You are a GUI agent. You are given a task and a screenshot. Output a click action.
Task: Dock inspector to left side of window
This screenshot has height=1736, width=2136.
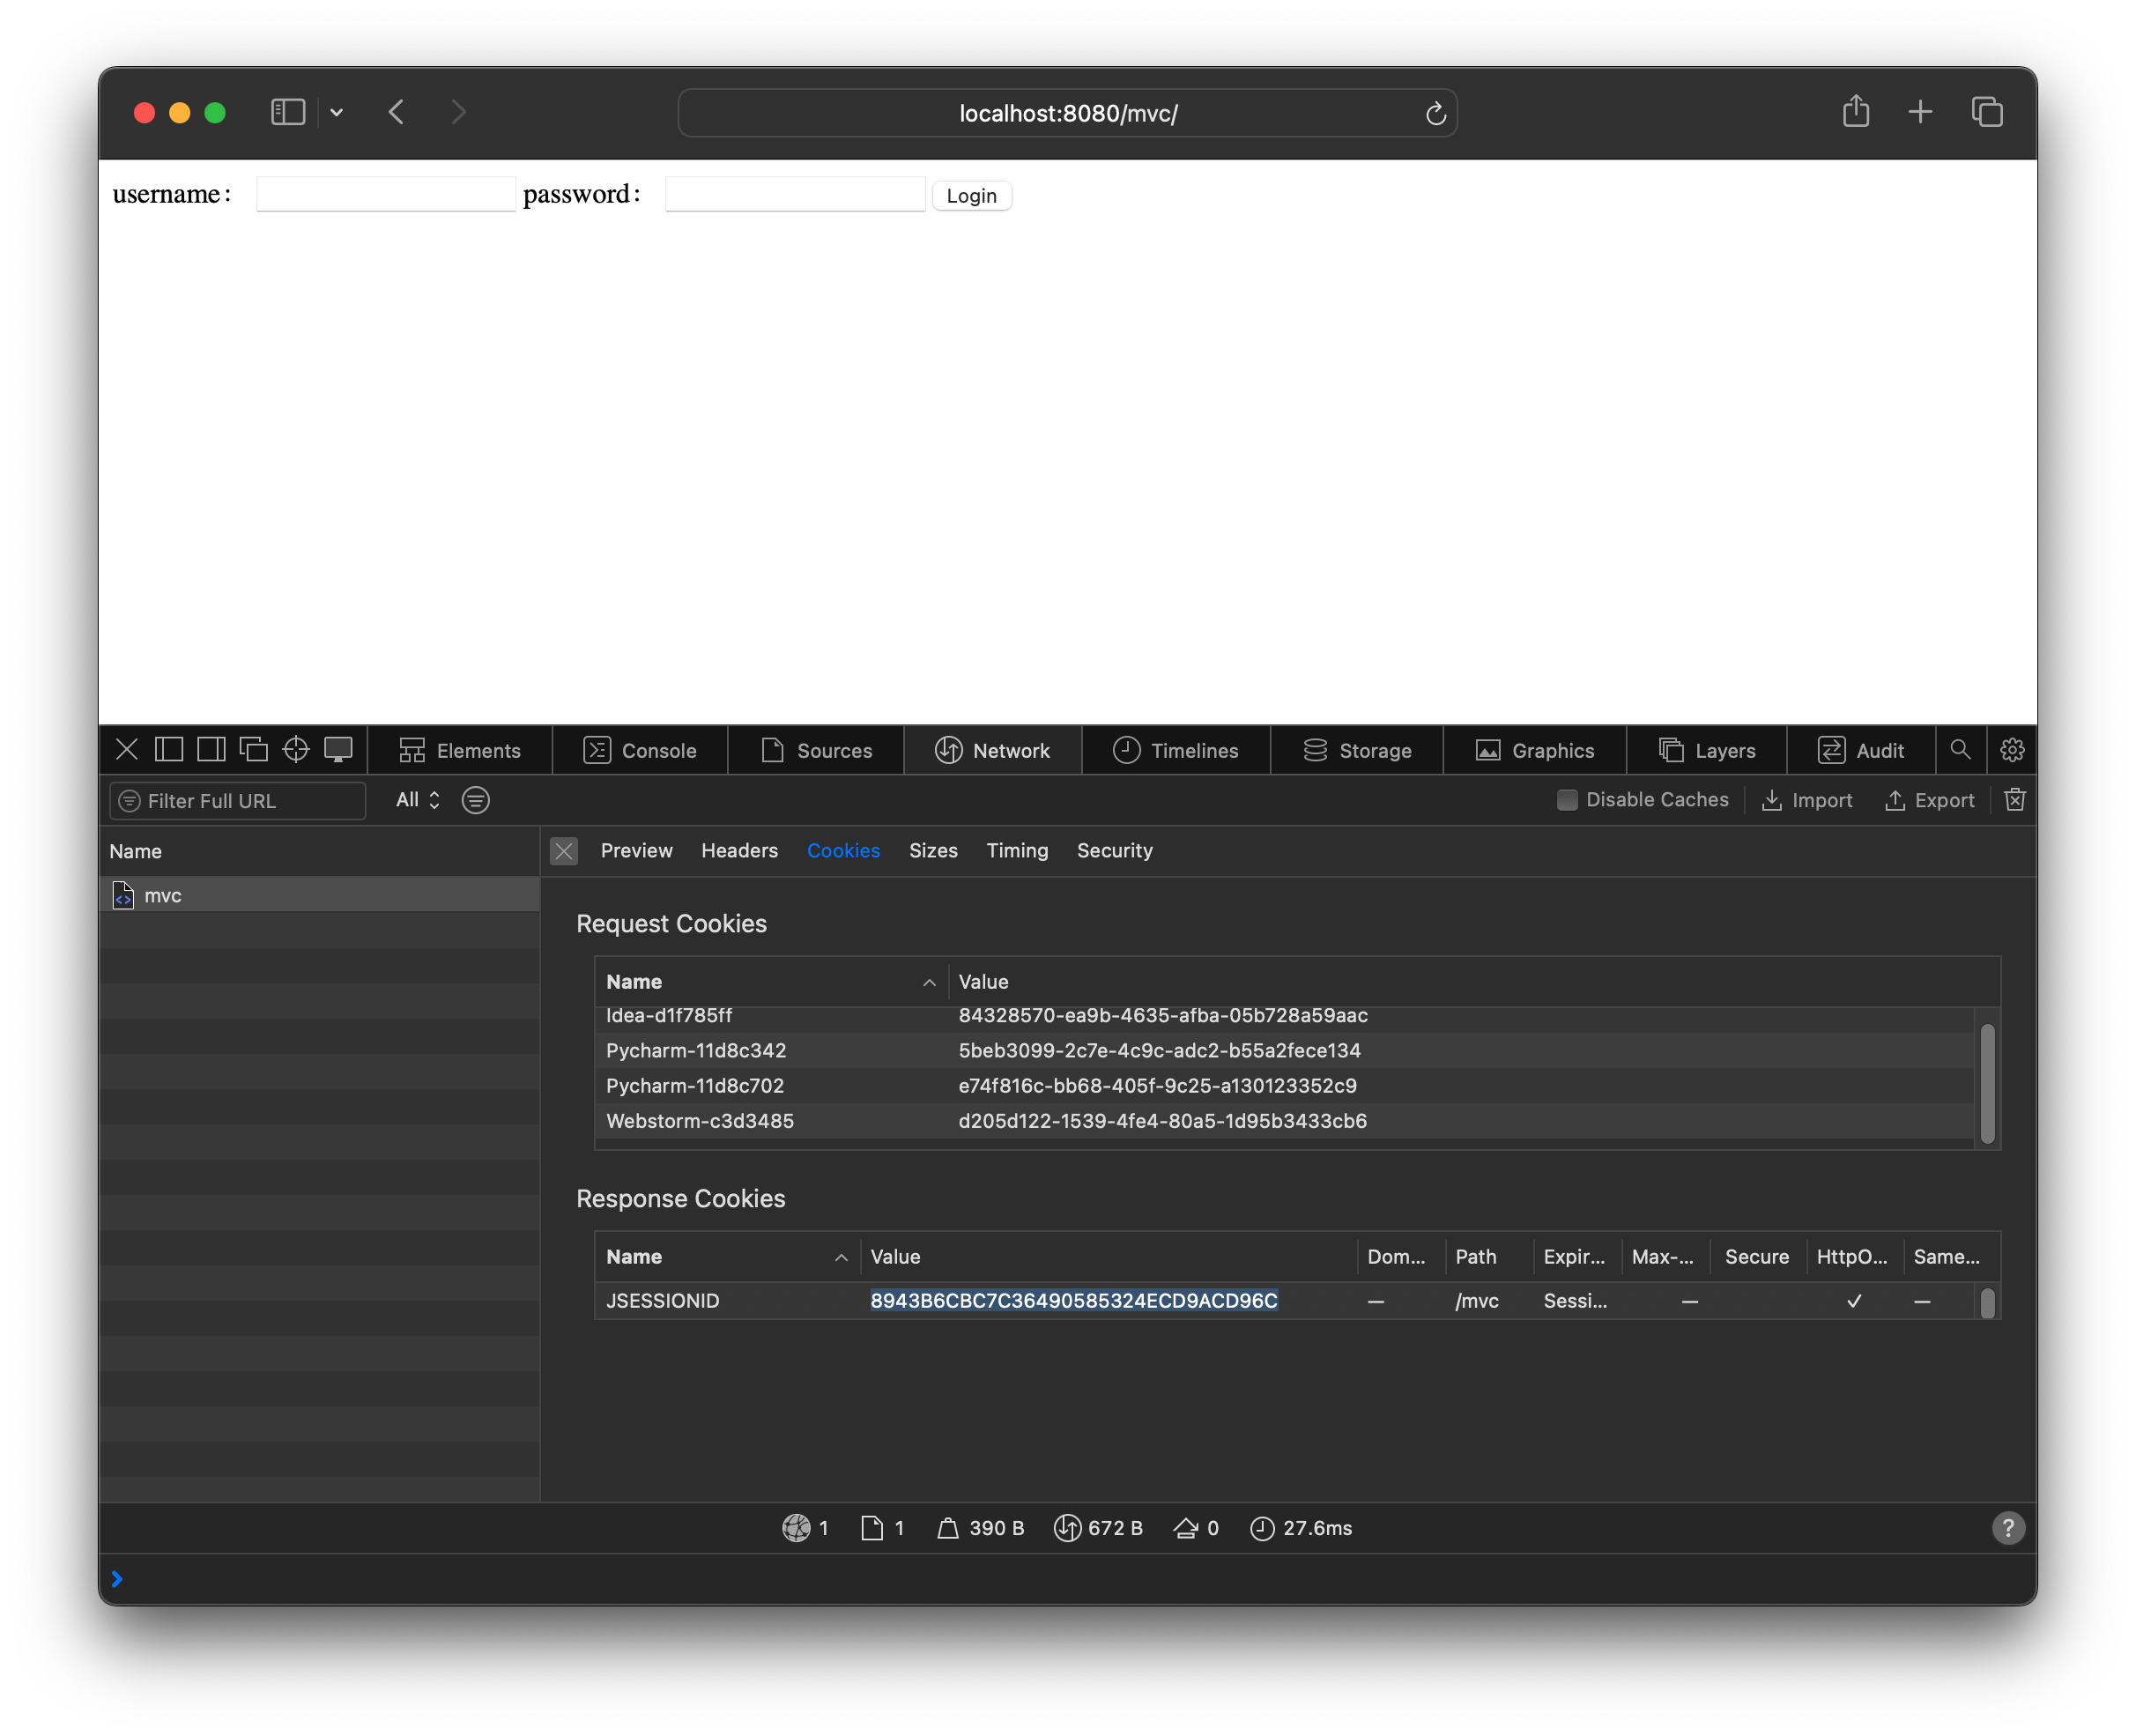tap(169, 749)
